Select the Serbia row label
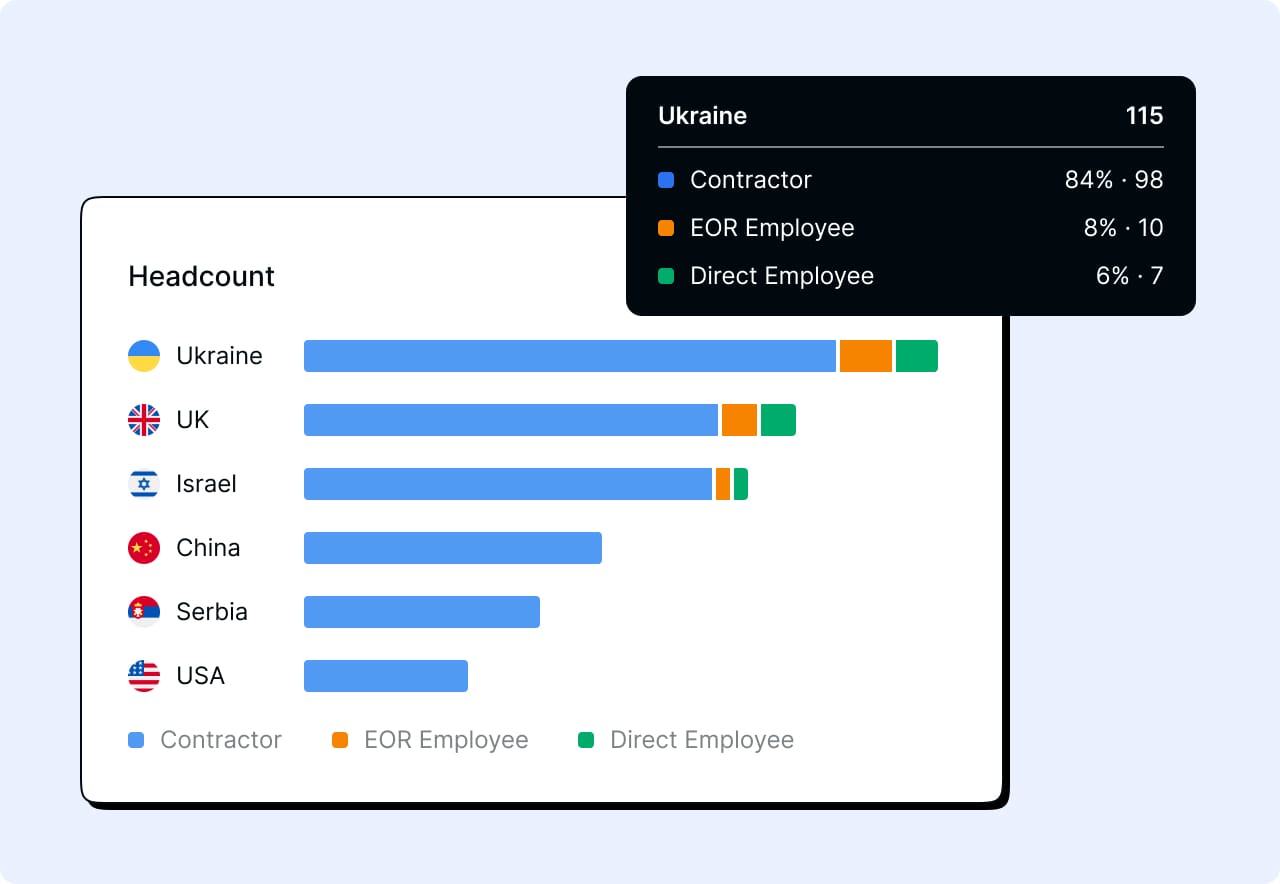 pos(212,611)
